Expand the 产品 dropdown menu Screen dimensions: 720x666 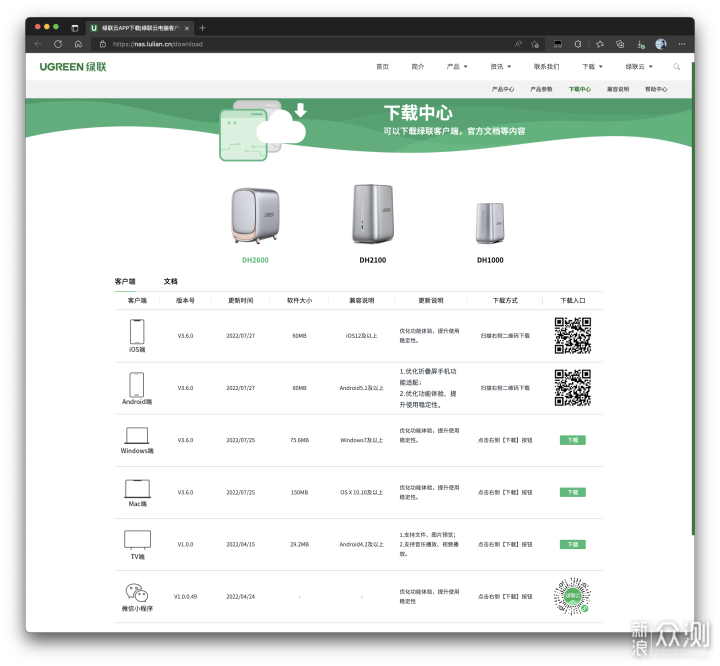(x=457, y=67)
